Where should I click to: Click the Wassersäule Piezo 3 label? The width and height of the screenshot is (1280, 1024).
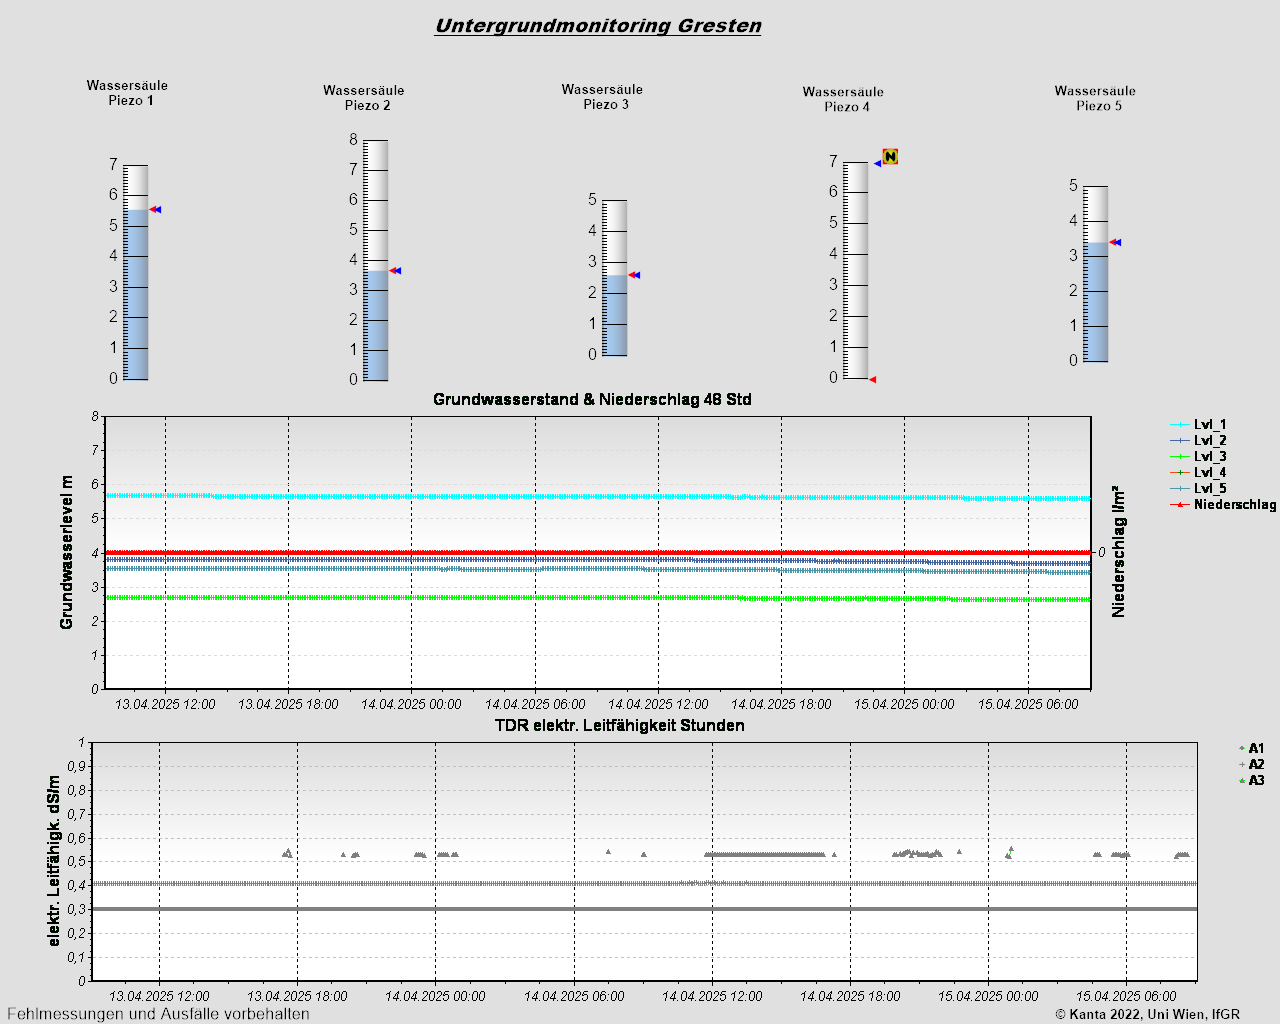(x=603, y=97)
